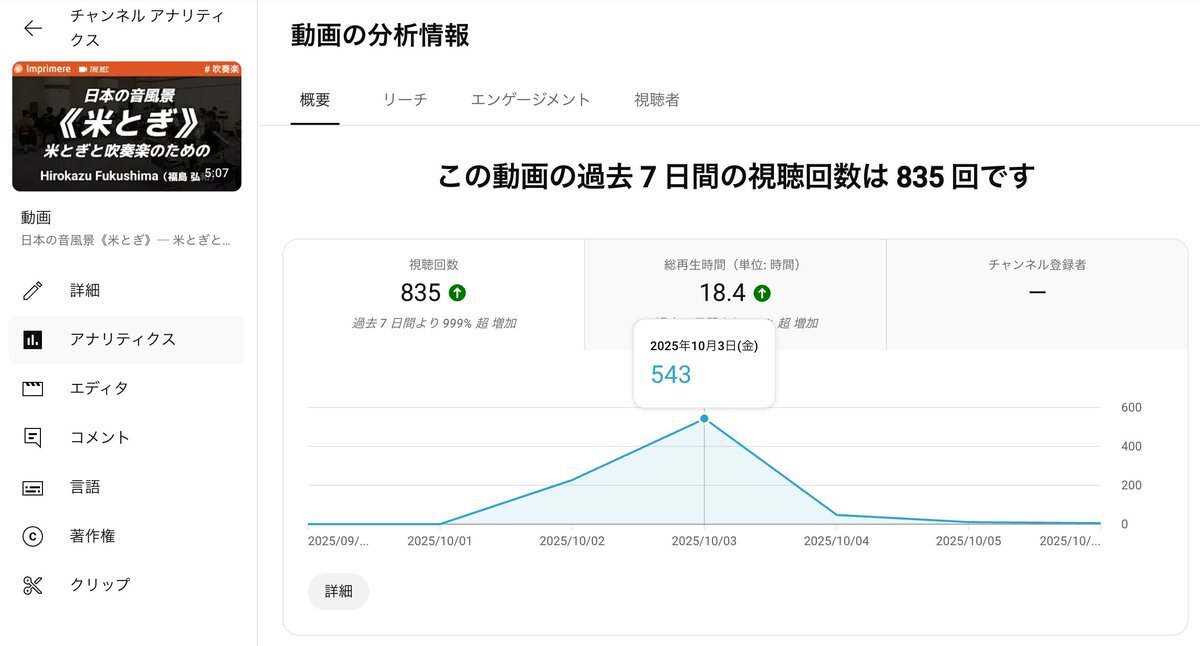Select the チャンネル登録者 metric card
The image size is (1200, 646).
point(1037,295)
